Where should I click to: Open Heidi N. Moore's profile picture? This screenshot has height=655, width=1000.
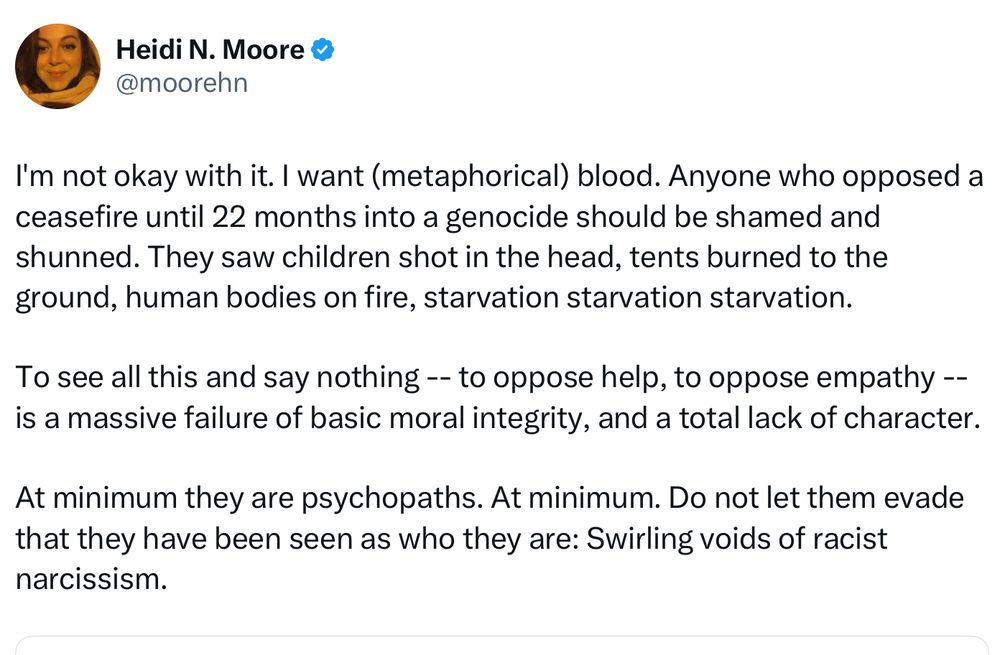point(57,66)
